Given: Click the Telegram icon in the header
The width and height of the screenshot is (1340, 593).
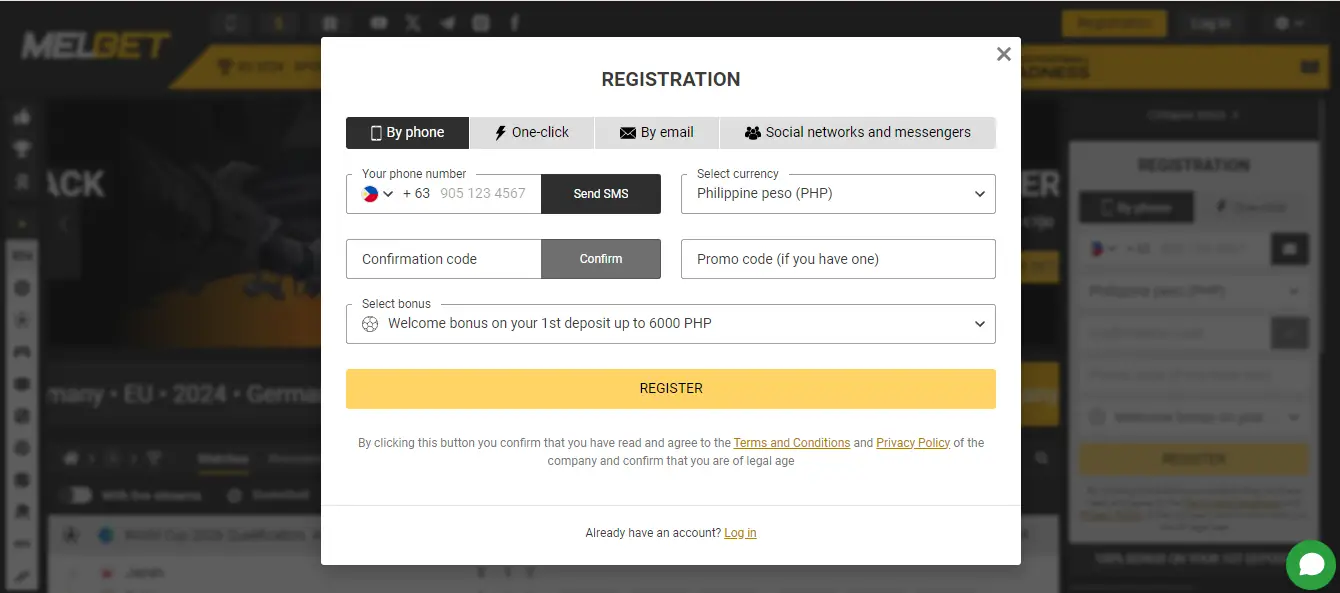Looking at the screenshot, I should tap(447, 22).
